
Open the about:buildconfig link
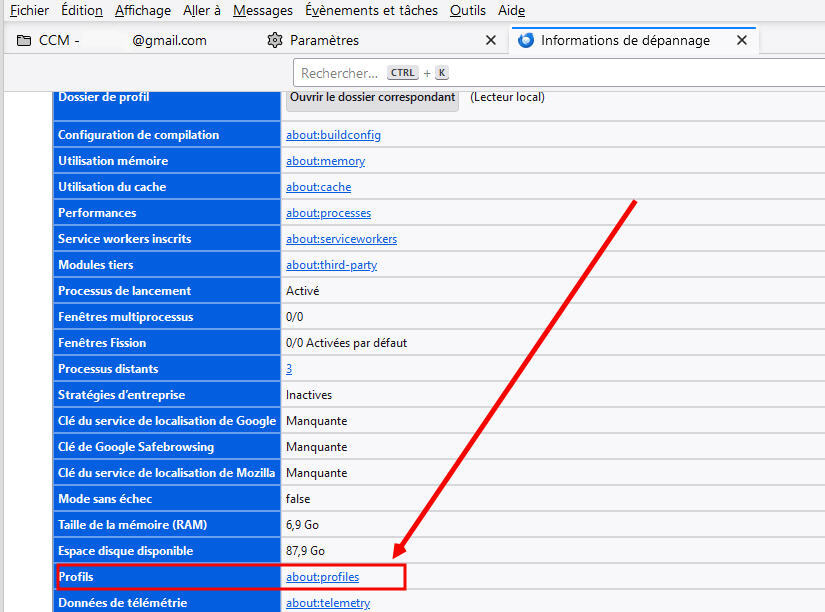334,135
